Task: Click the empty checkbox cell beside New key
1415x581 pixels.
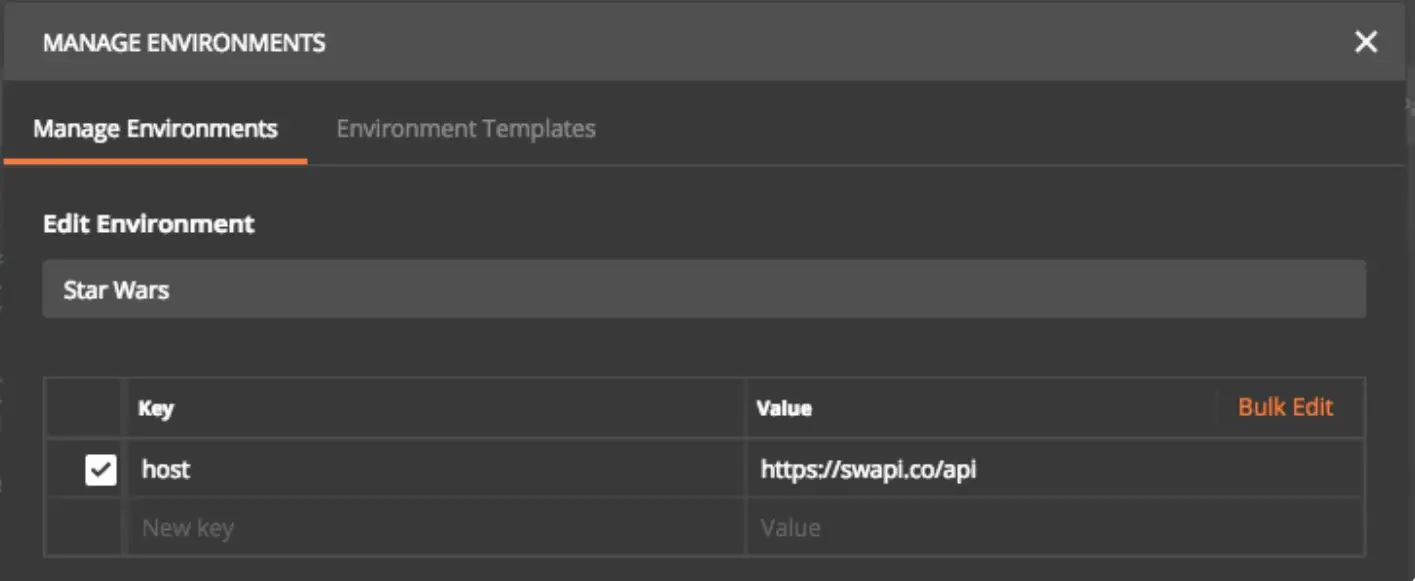Action: pos(84,527)
